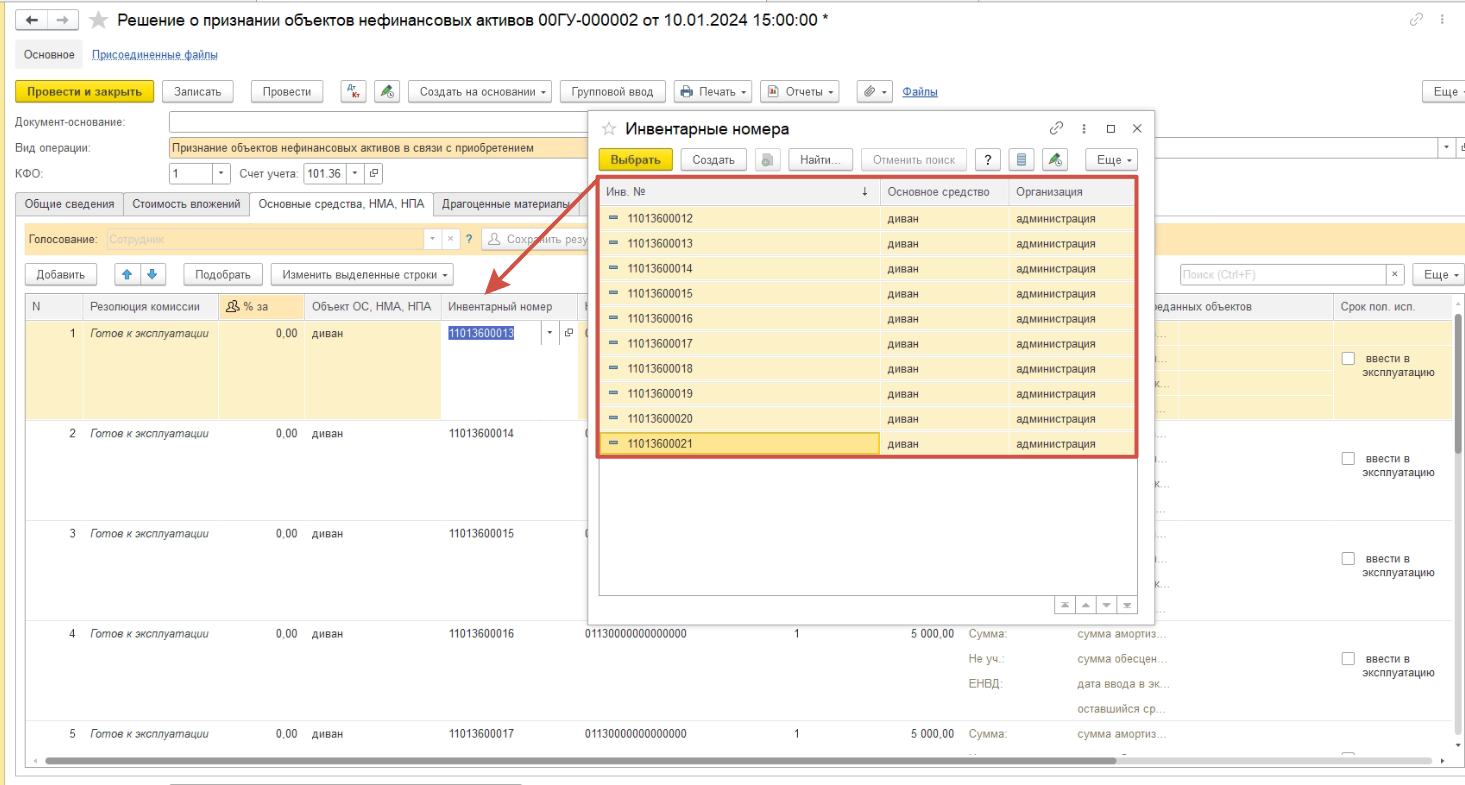Open the КФО dropdown
This screenshot has height=785, width=1465.
(221, 174)
